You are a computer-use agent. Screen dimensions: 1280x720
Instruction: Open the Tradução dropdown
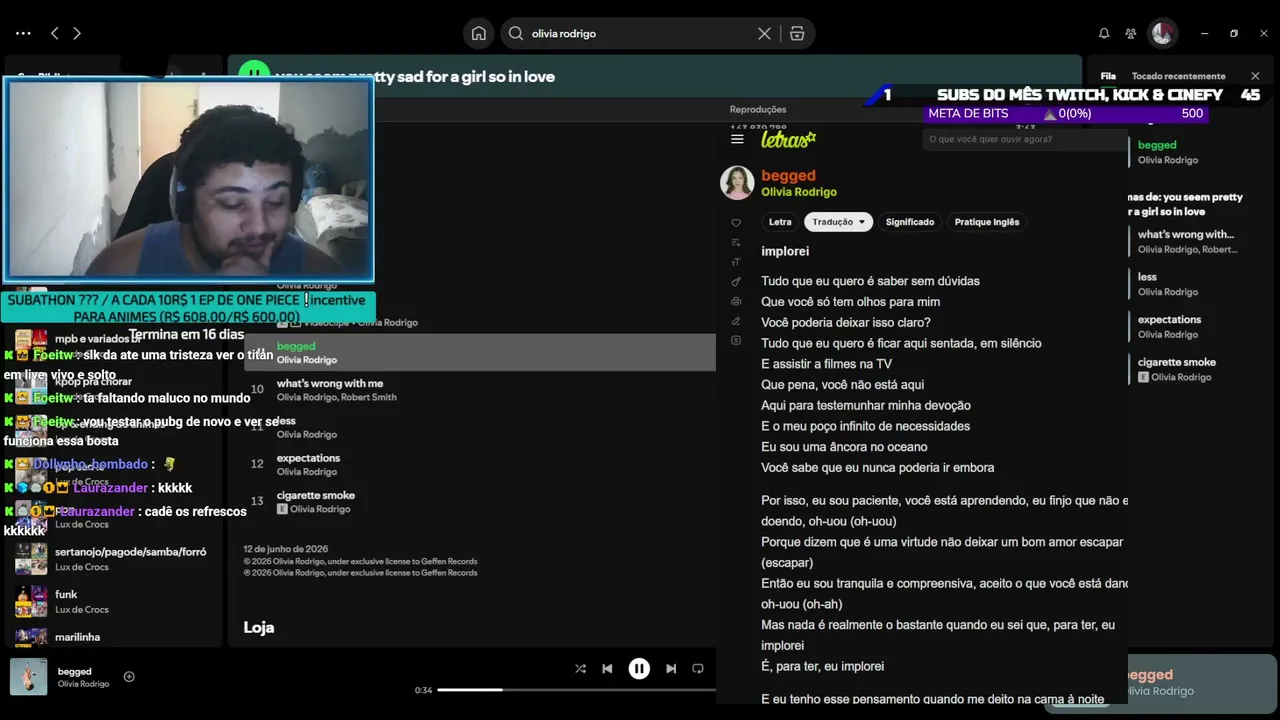point(839,222)
